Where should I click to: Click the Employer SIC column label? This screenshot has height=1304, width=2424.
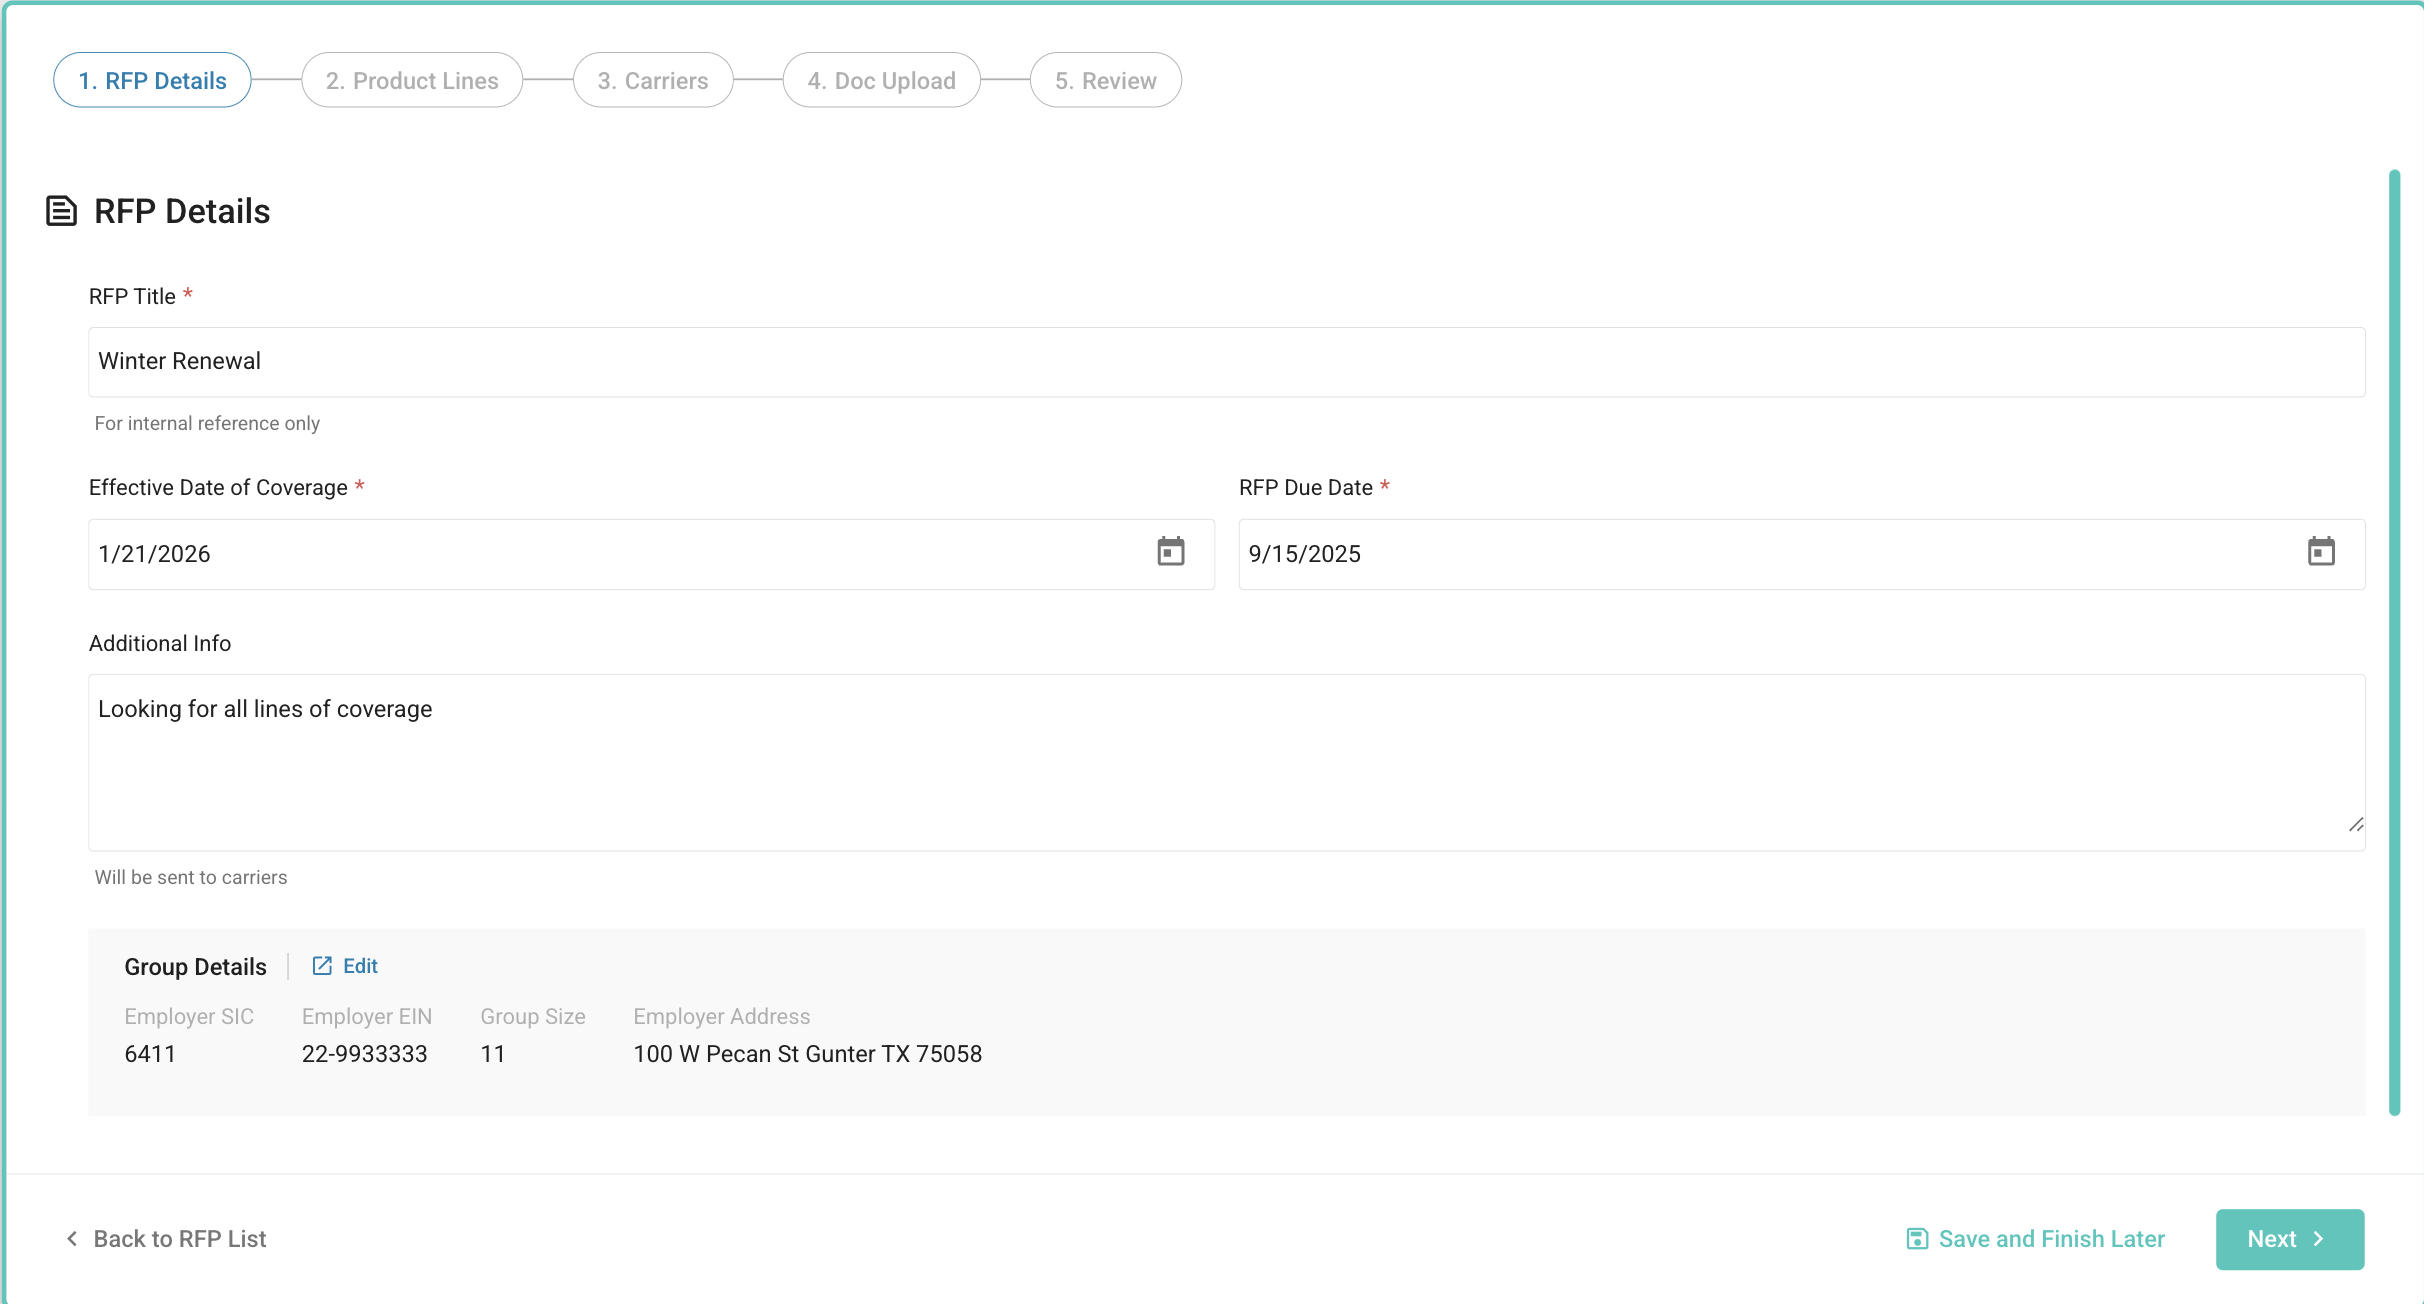(x=189, y=1017)
